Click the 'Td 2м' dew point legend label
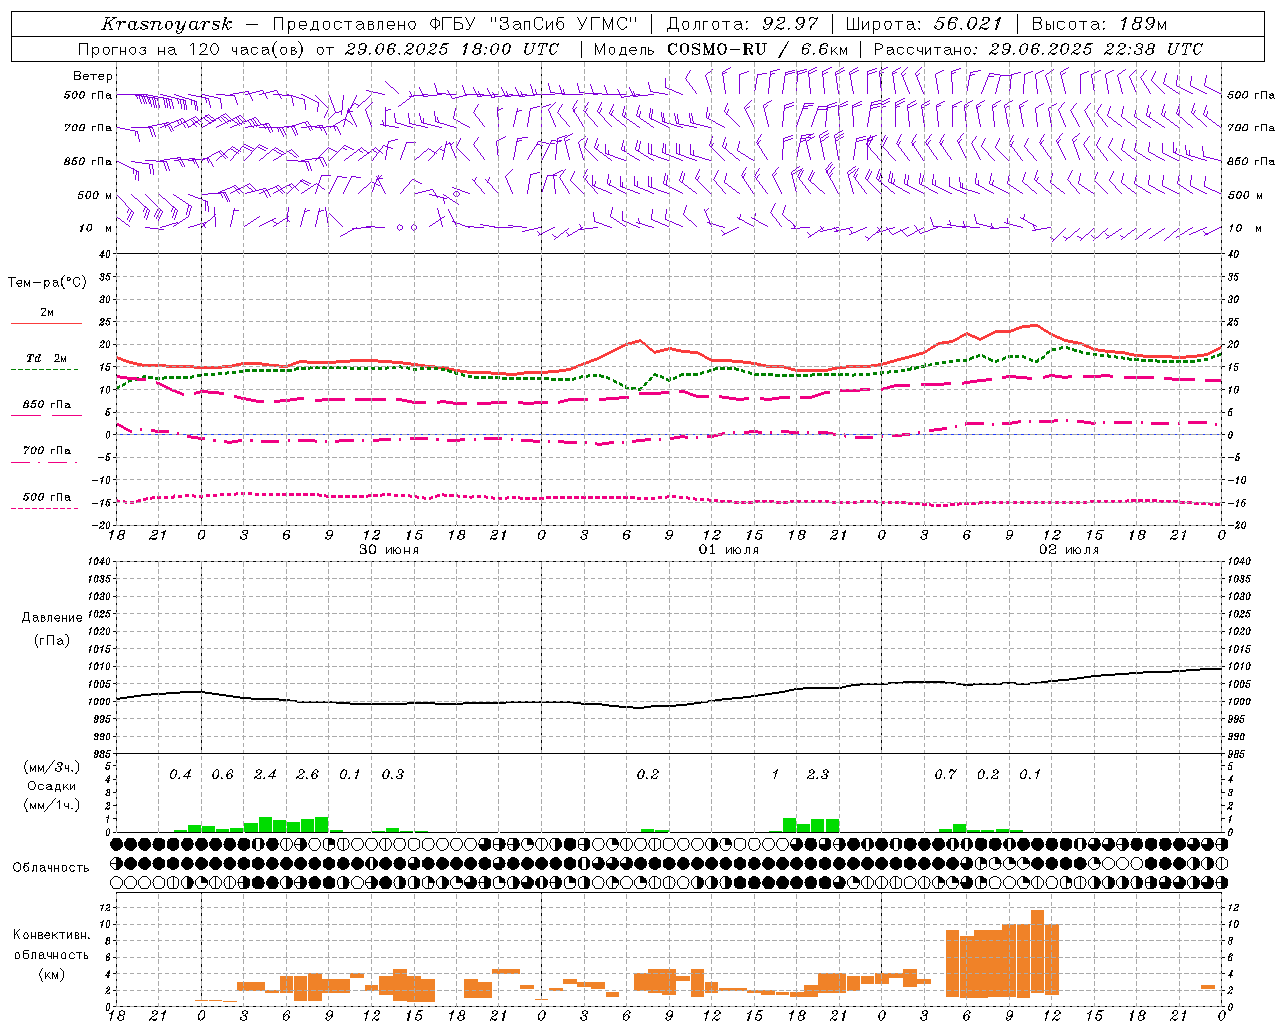Screen dimensions: 1280x1024 tap(47, 358)
